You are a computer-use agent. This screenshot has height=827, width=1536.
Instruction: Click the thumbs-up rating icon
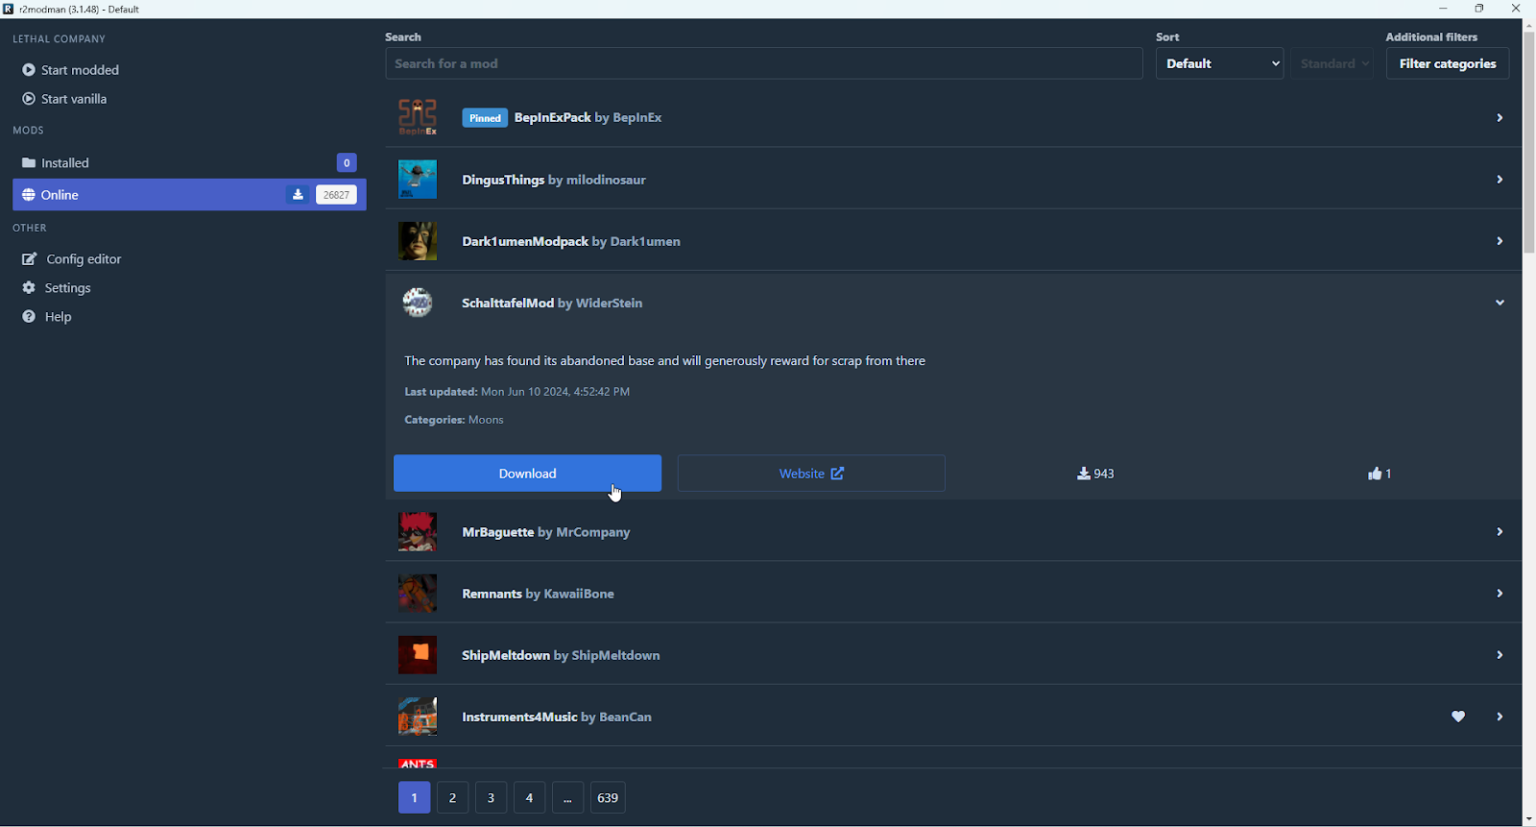click(x=1375, y=474)
